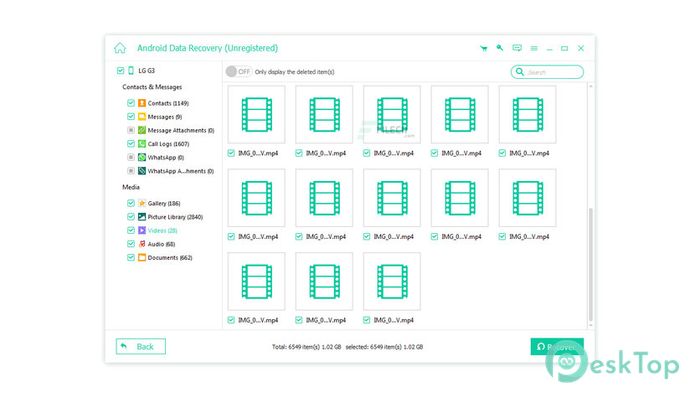The image size is (700, 400).
Task: Uncheck the Audio category checkbox
Action: [131, 244]
